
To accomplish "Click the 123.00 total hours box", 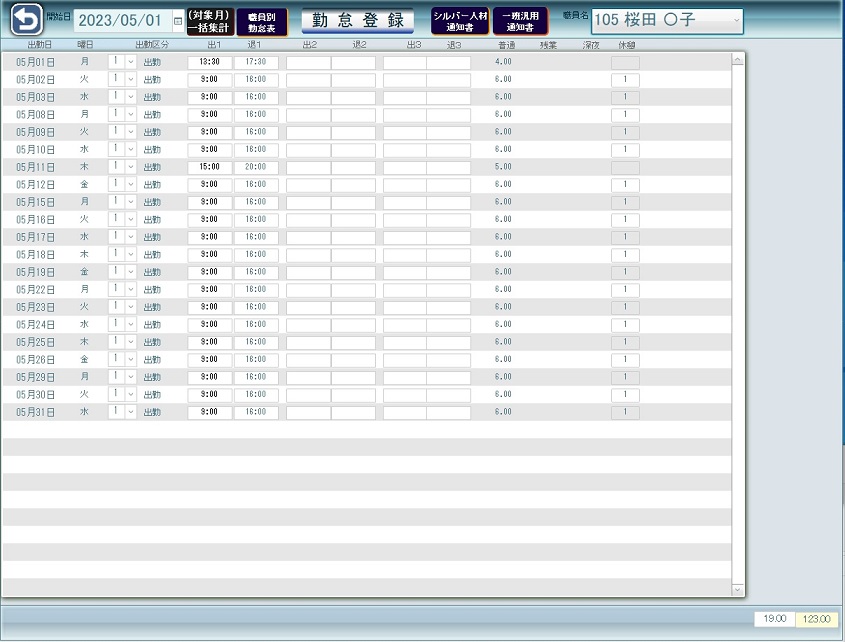I will pos(818,619).
